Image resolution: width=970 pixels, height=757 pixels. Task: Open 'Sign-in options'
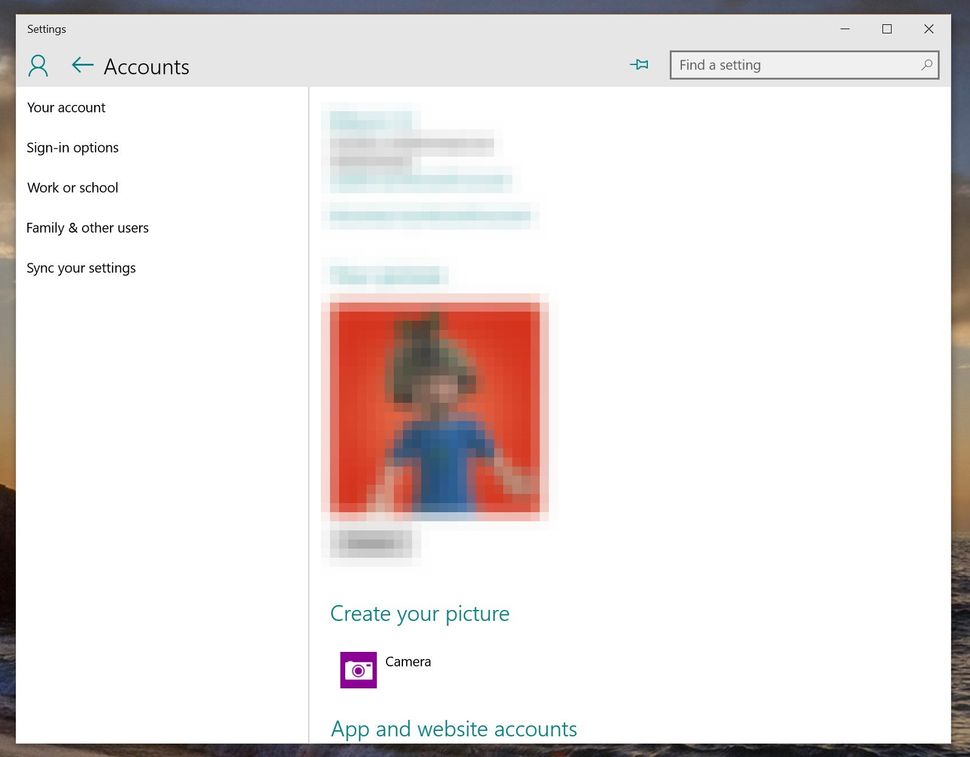[x=72, y=147]
